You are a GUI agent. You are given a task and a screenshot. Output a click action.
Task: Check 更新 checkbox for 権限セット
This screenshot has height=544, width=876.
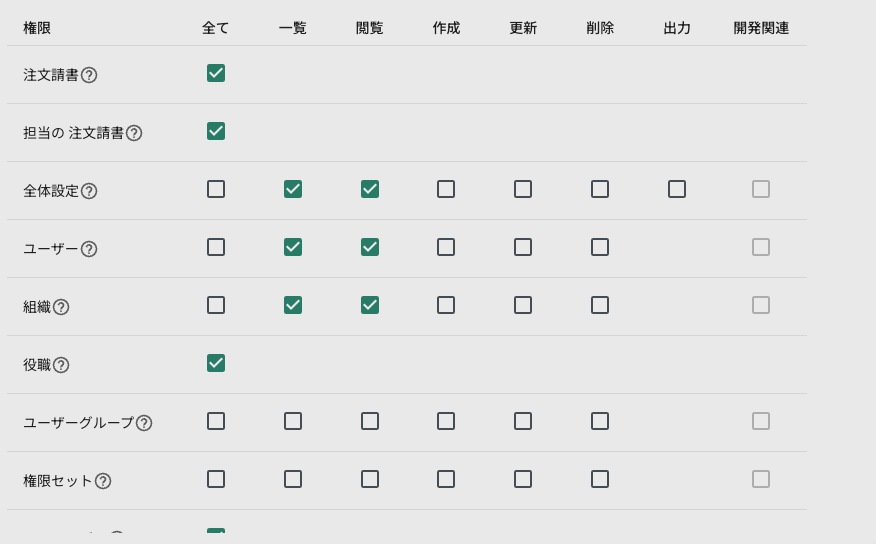coord(523,479)
